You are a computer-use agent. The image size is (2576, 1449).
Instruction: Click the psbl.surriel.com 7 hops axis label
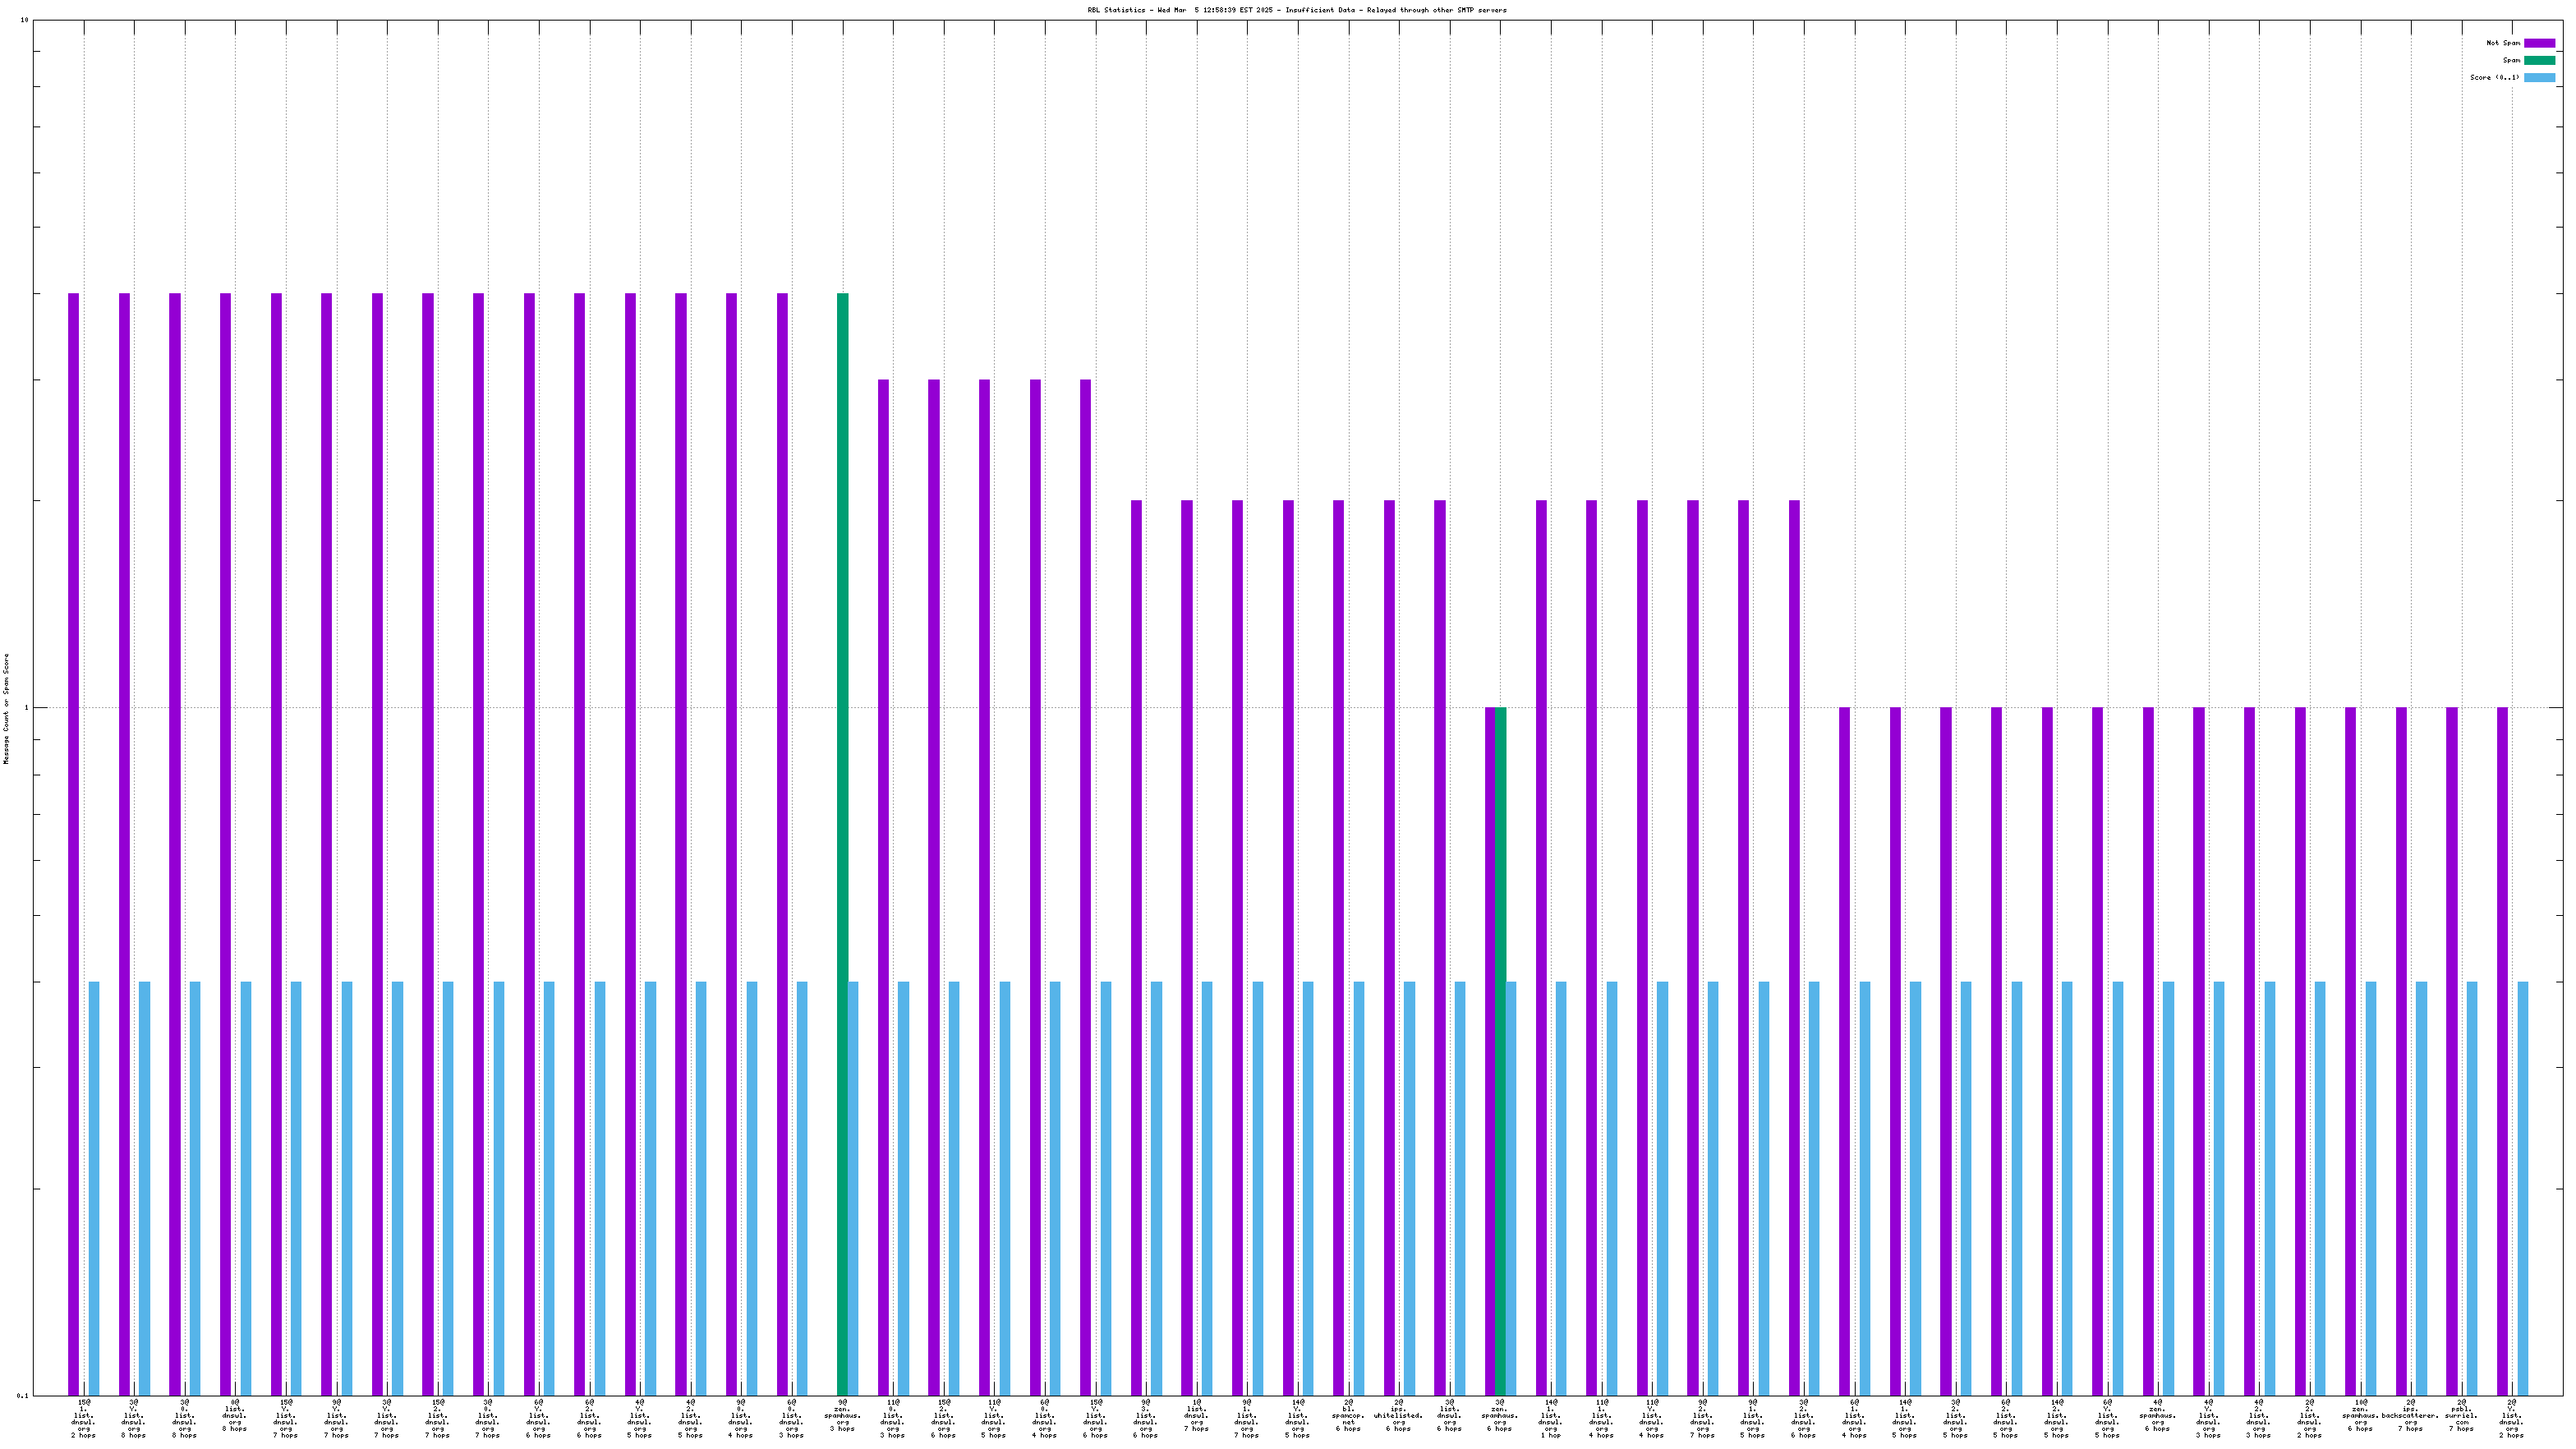coord(2461,1418)
